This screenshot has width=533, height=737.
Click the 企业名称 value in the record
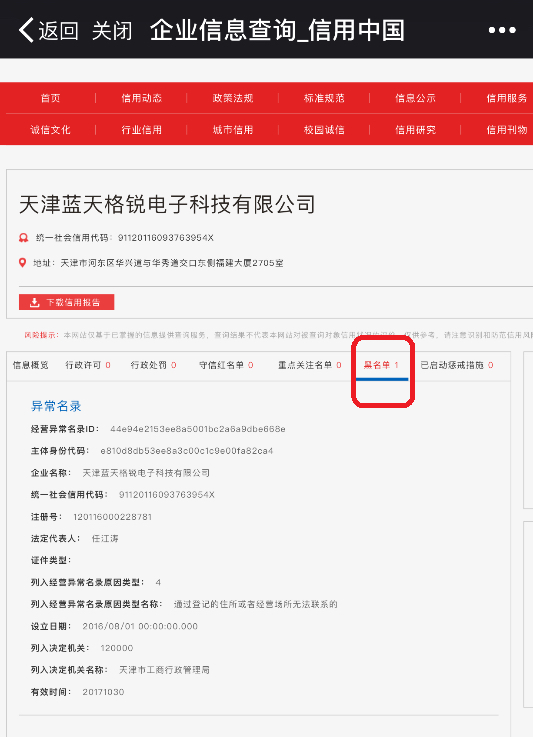[x=146, y=473]
